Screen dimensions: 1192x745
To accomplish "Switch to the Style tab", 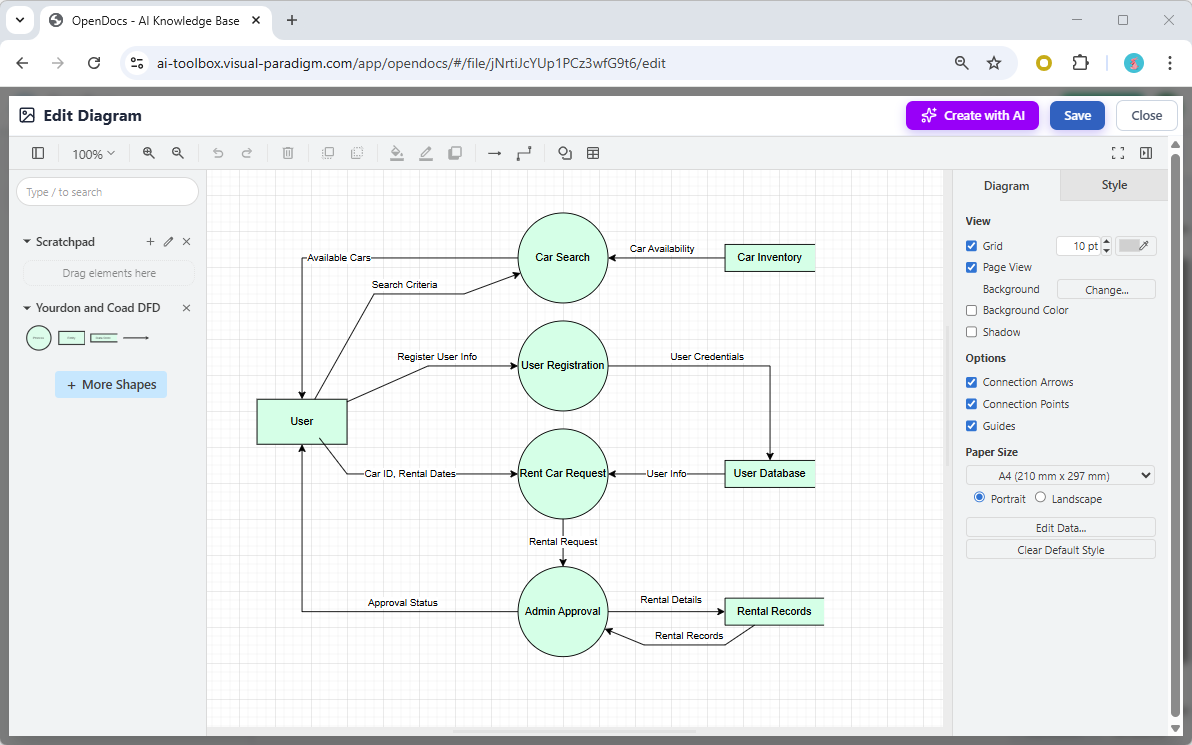I will (1113, 185).
